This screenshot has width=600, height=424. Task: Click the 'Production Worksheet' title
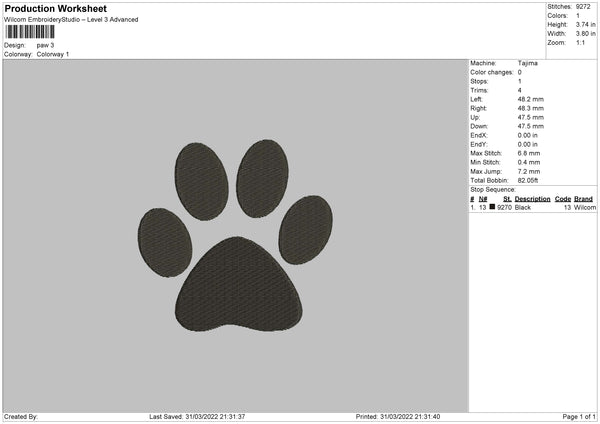click(x=55, y=8)
